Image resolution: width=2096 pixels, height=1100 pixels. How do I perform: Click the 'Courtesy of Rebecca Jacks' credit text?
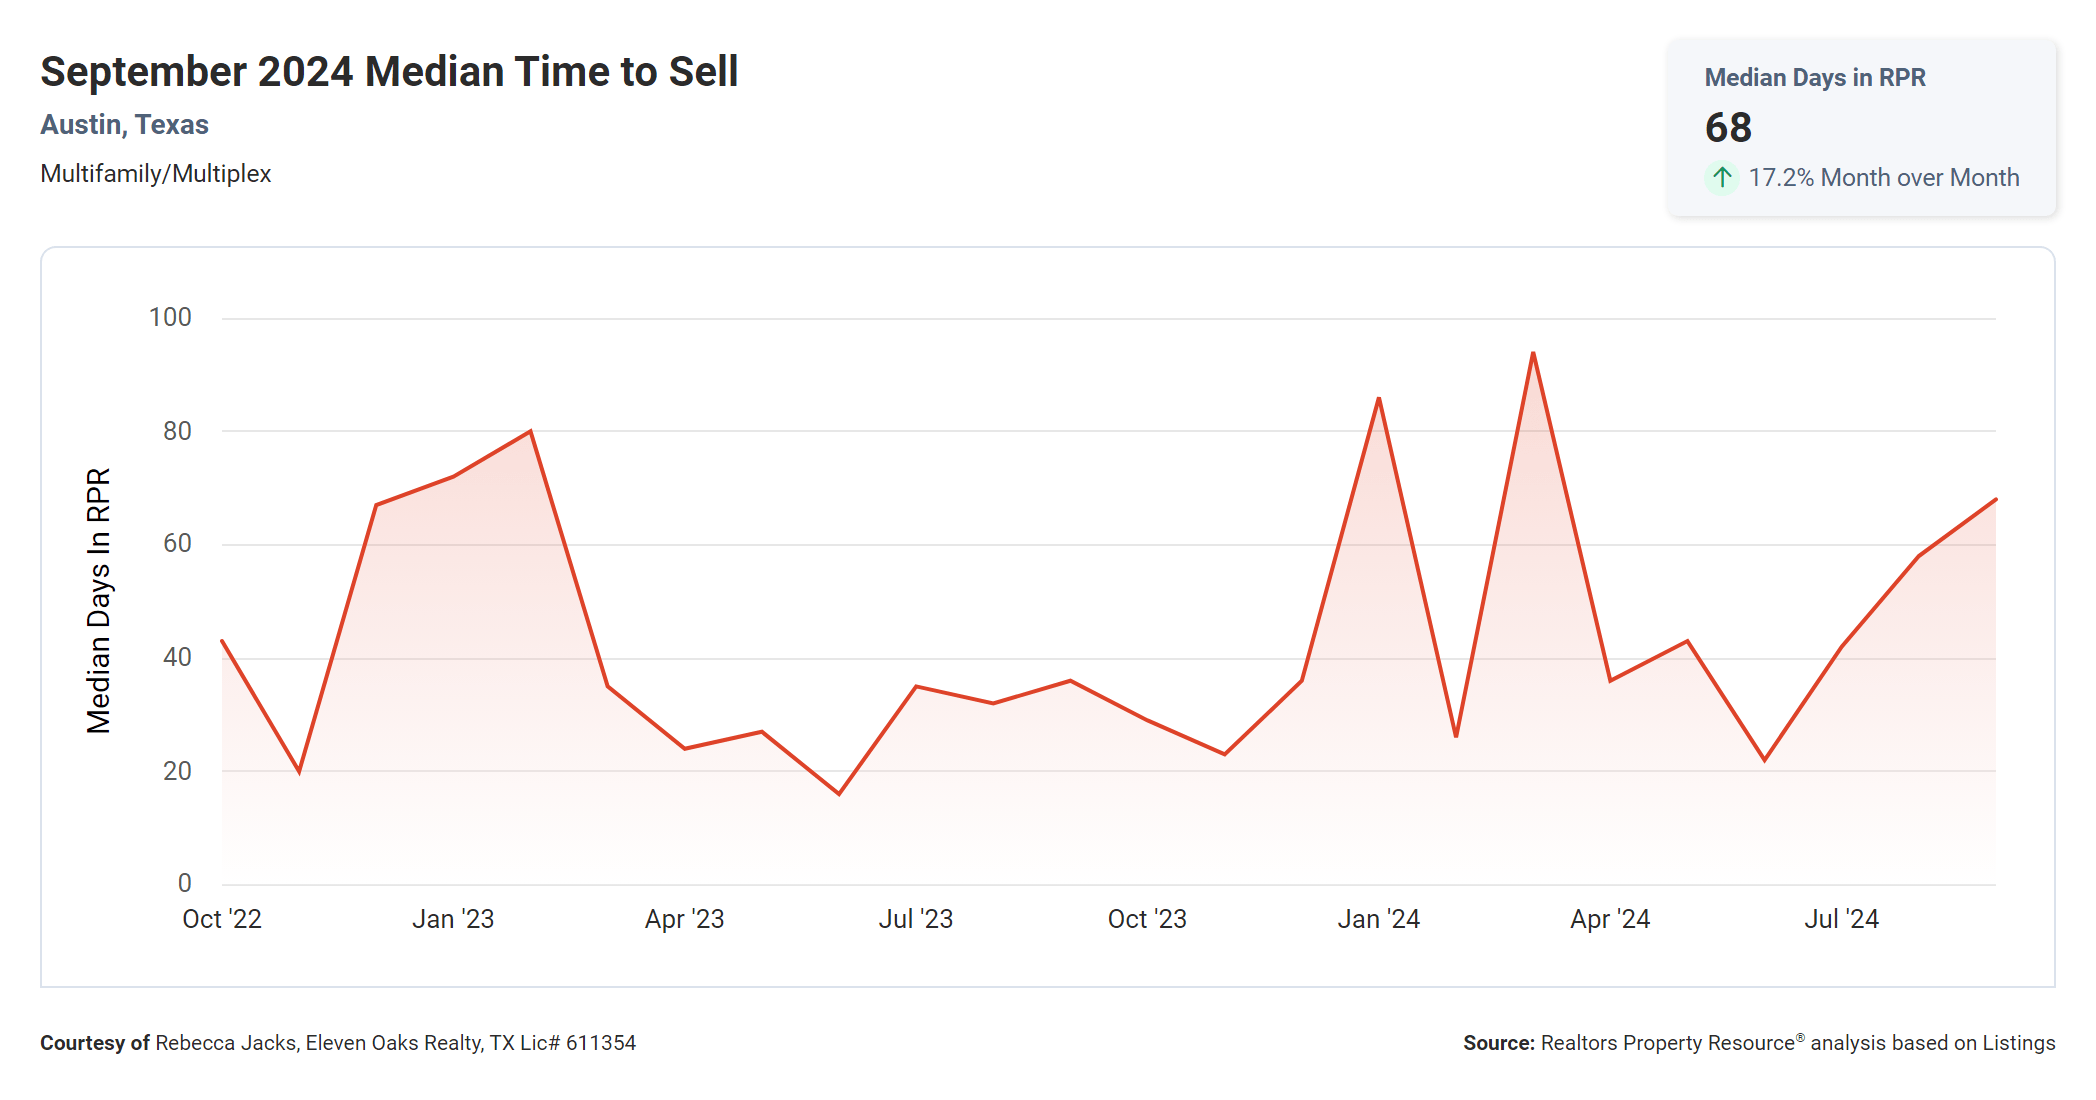click(338, 1043)
